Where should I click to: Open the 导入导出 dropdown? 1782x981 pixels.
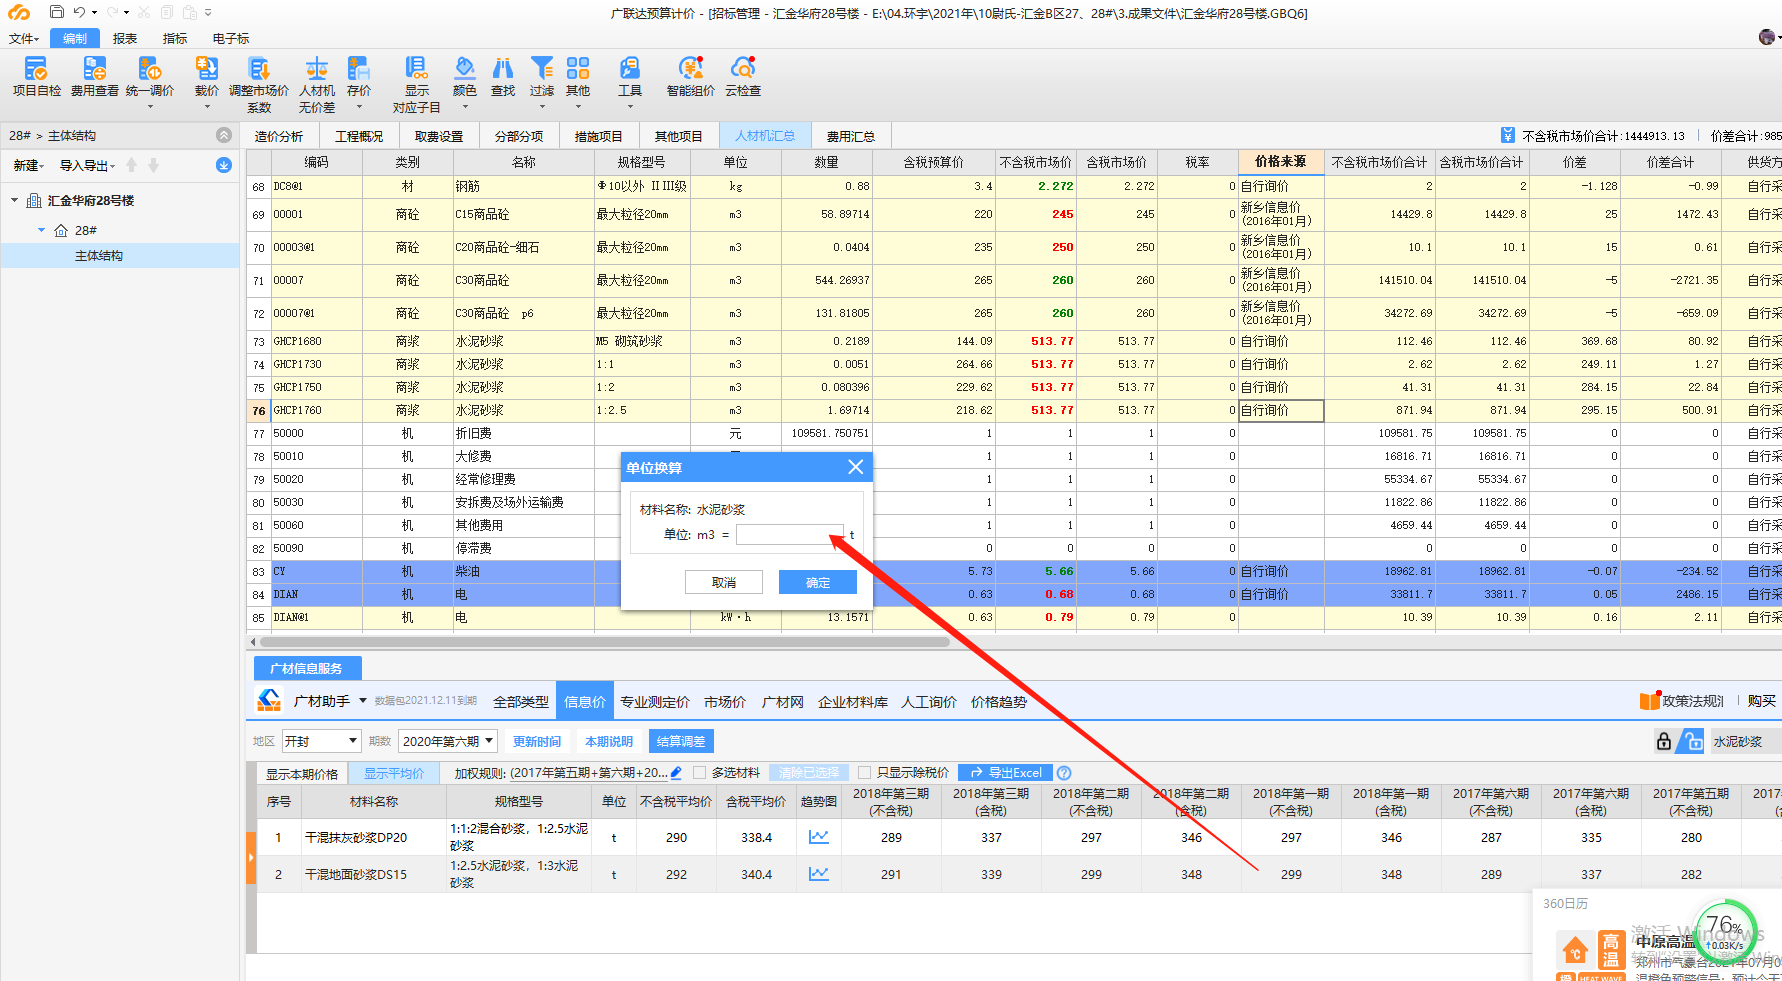pos(87,166)
